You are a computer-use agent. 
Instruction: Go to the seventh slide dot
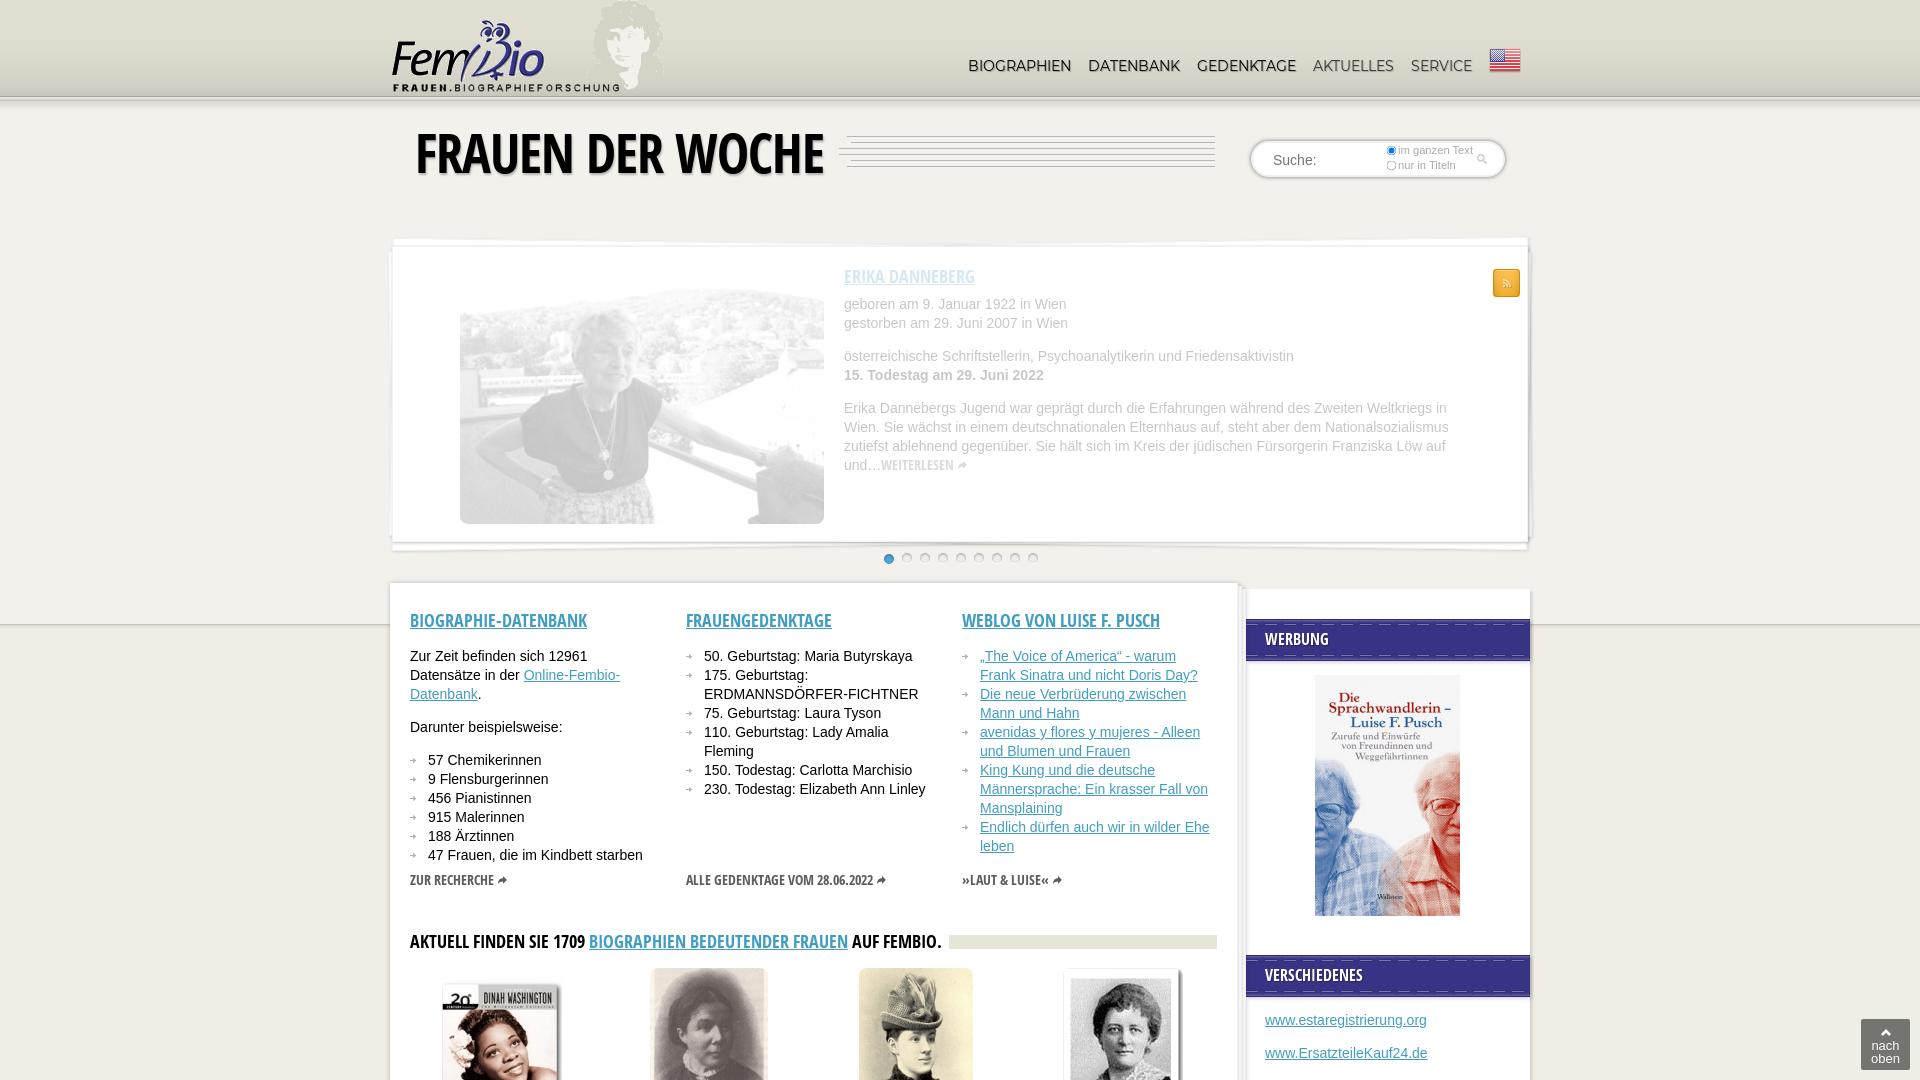[x=997, y=558]
